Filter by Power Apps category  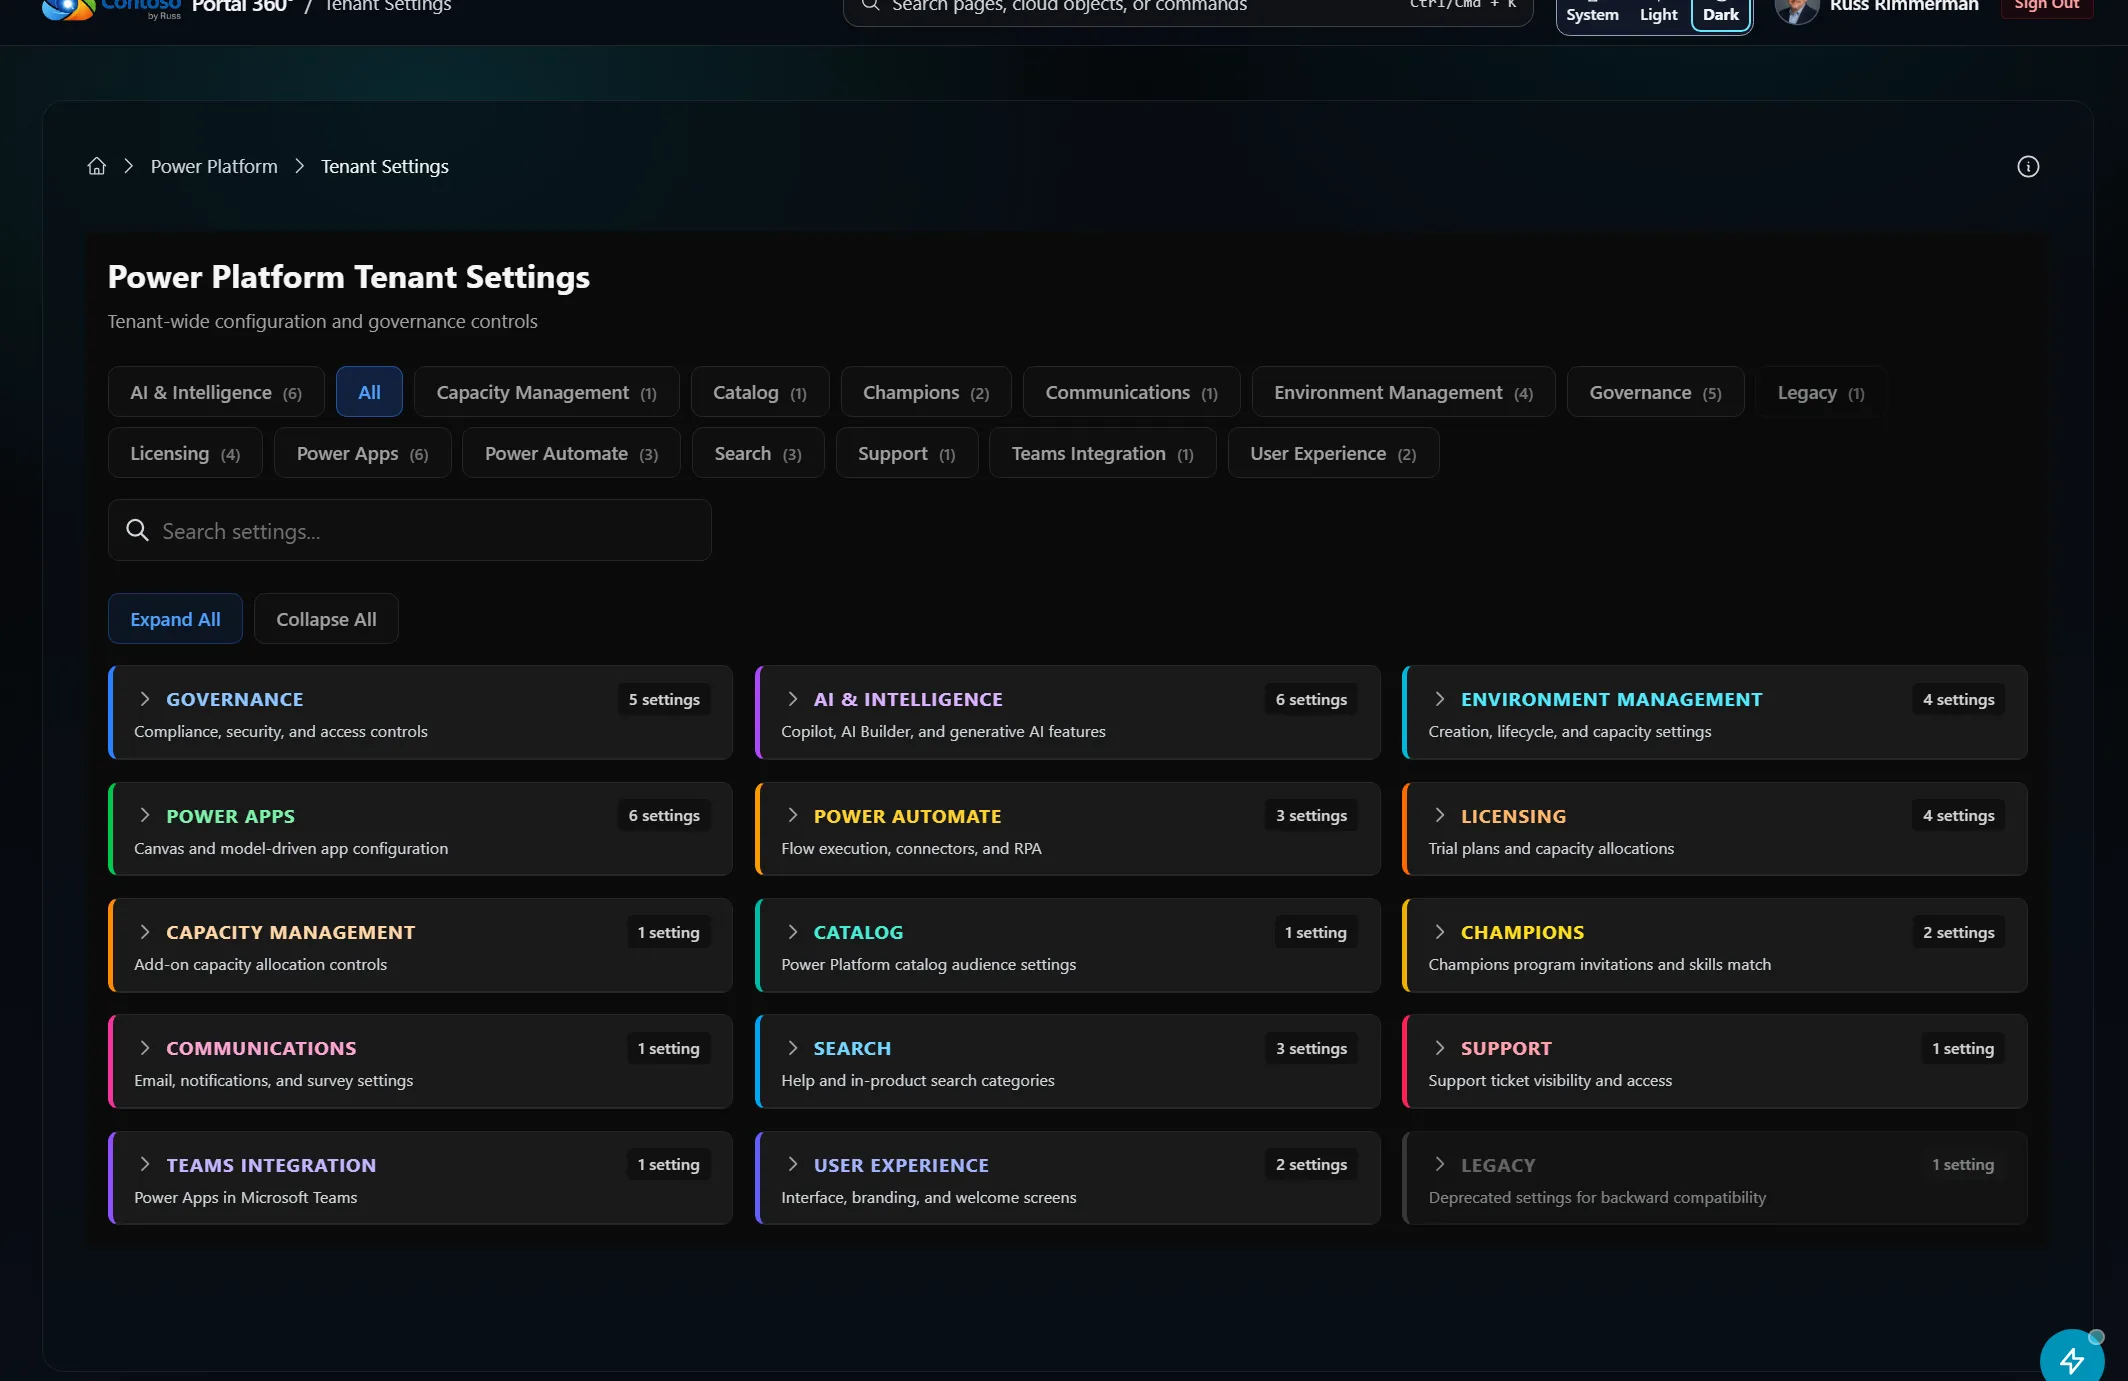click(362, 453)
